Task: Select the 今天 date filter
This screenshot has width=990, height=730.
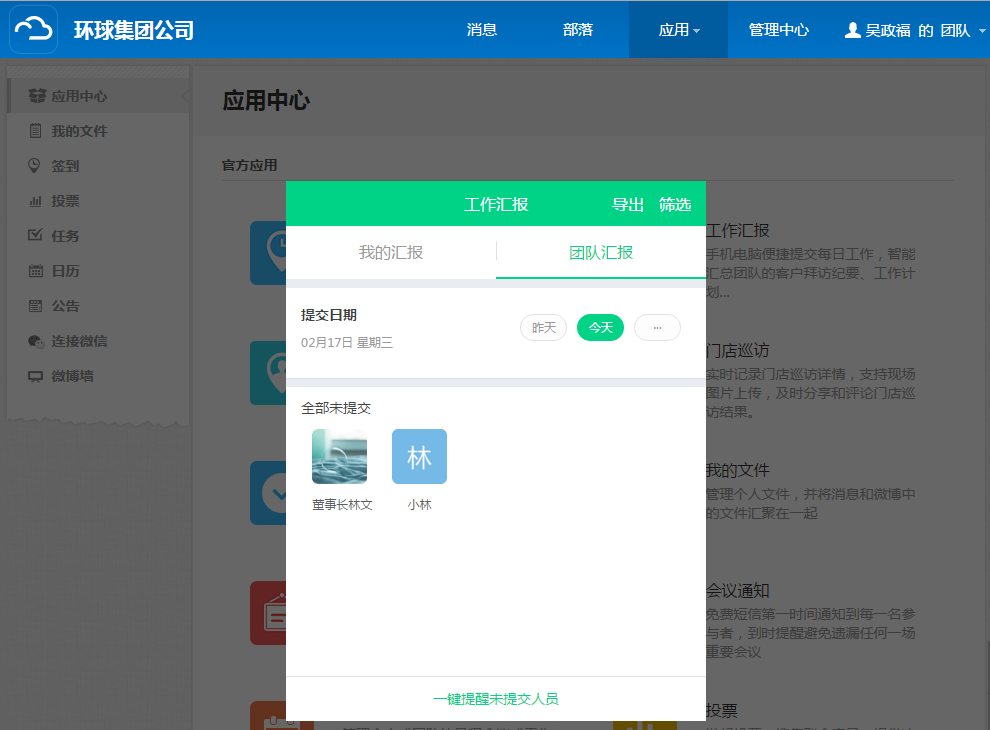Action: coord(600,328)
